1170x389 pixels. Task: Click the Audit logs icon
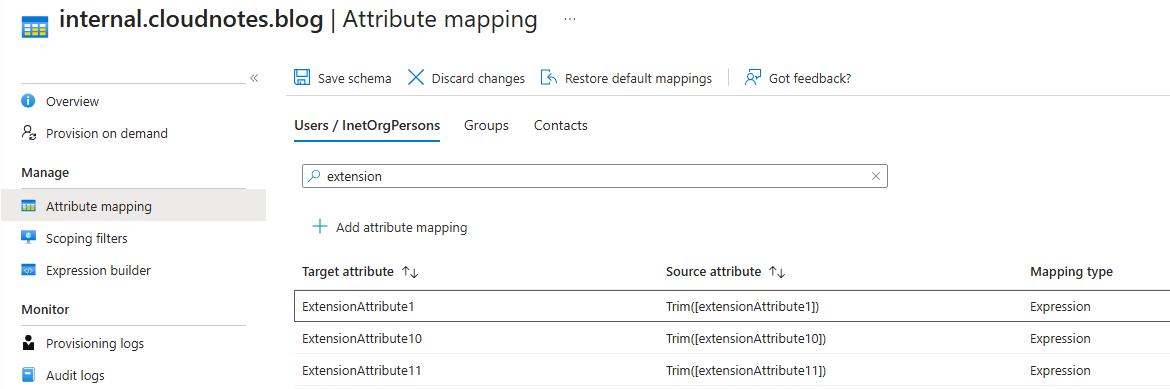click(29, 375)
